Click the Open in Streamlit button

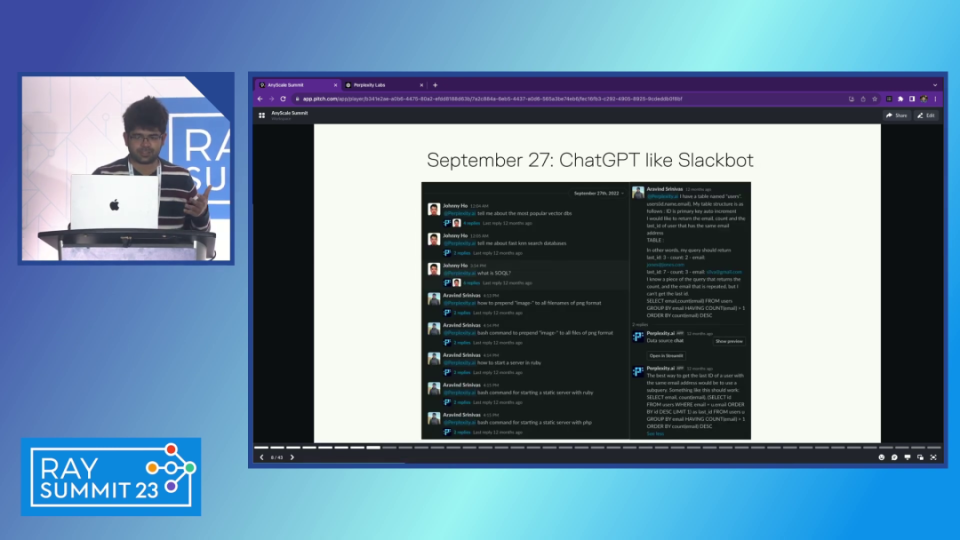coord(666,356)
